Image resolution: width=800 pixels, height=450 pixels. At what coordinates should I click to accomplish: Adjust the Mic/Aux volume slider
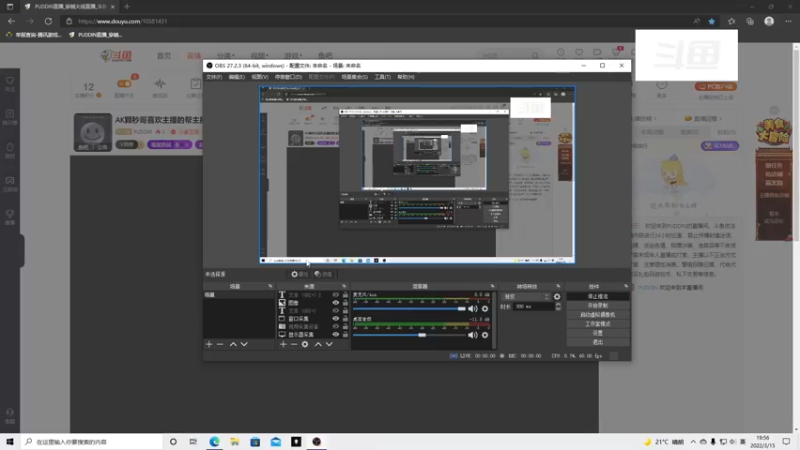(x=410, y=309)
